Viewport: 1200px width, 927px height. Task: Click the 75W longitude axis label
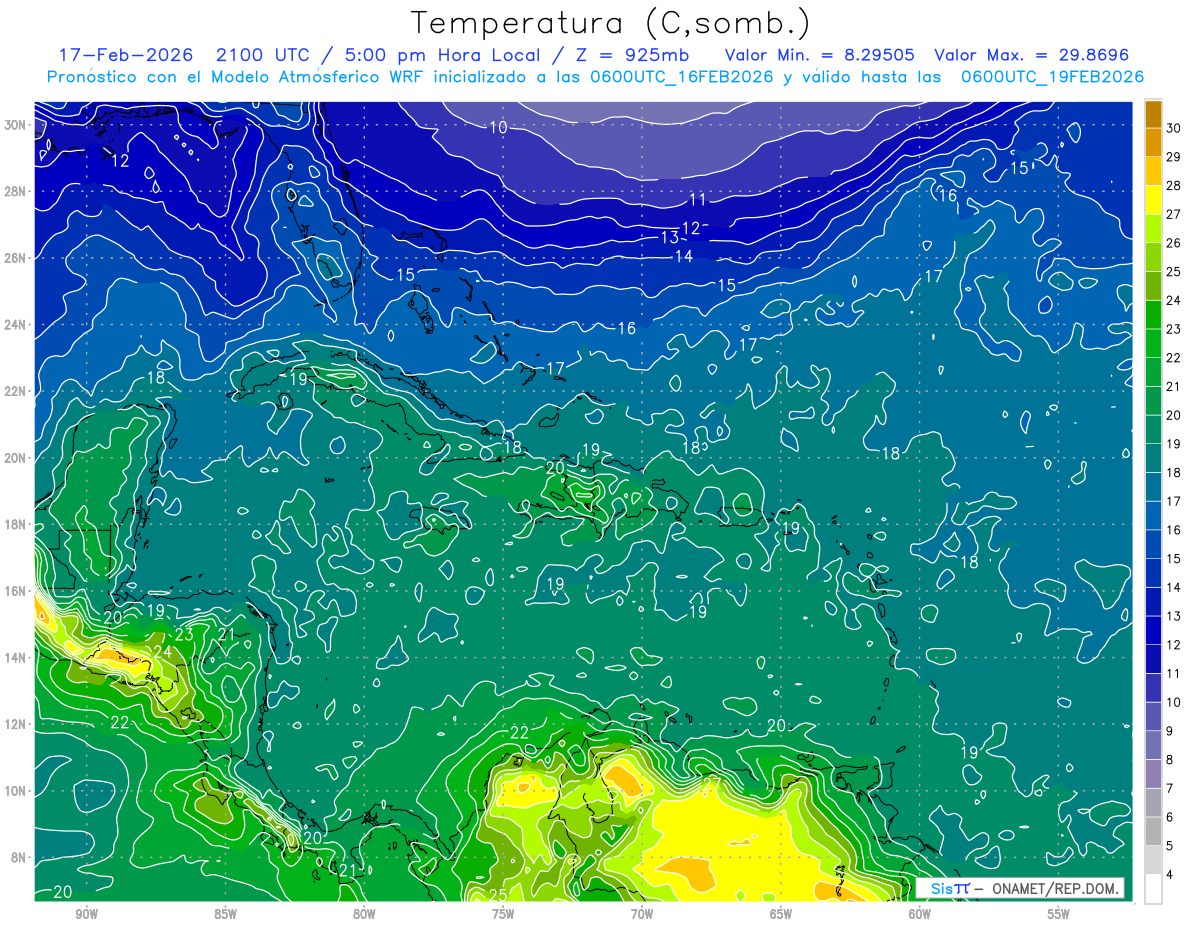tap(503, 914)
